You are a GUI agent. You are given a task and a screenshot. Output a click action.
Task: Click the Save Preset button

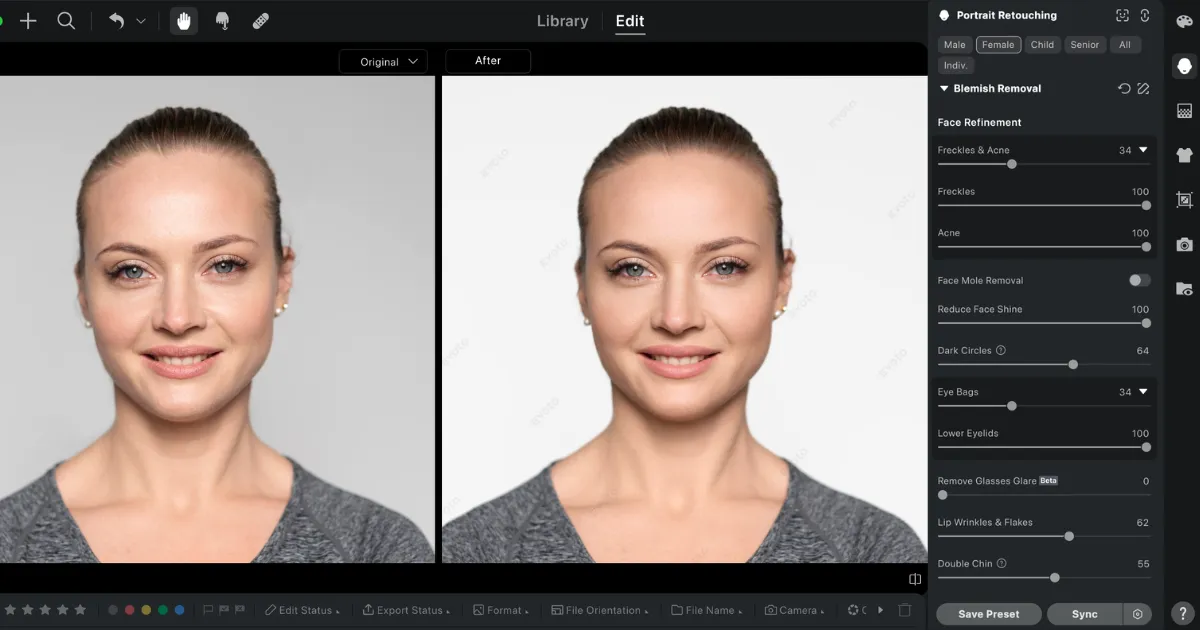[x=989, y=614]
